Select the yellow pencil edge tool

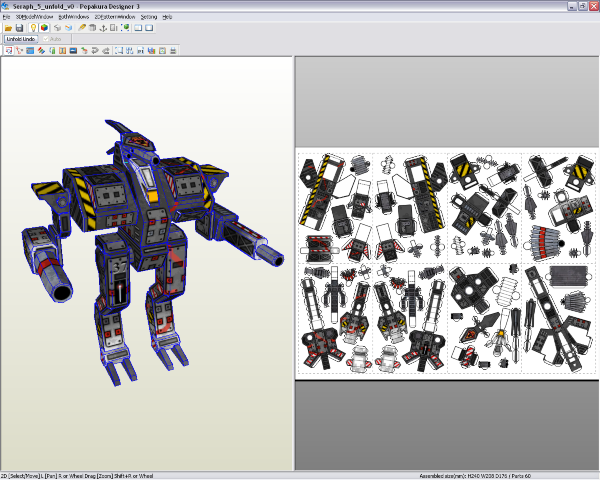[x=82, y=28]
